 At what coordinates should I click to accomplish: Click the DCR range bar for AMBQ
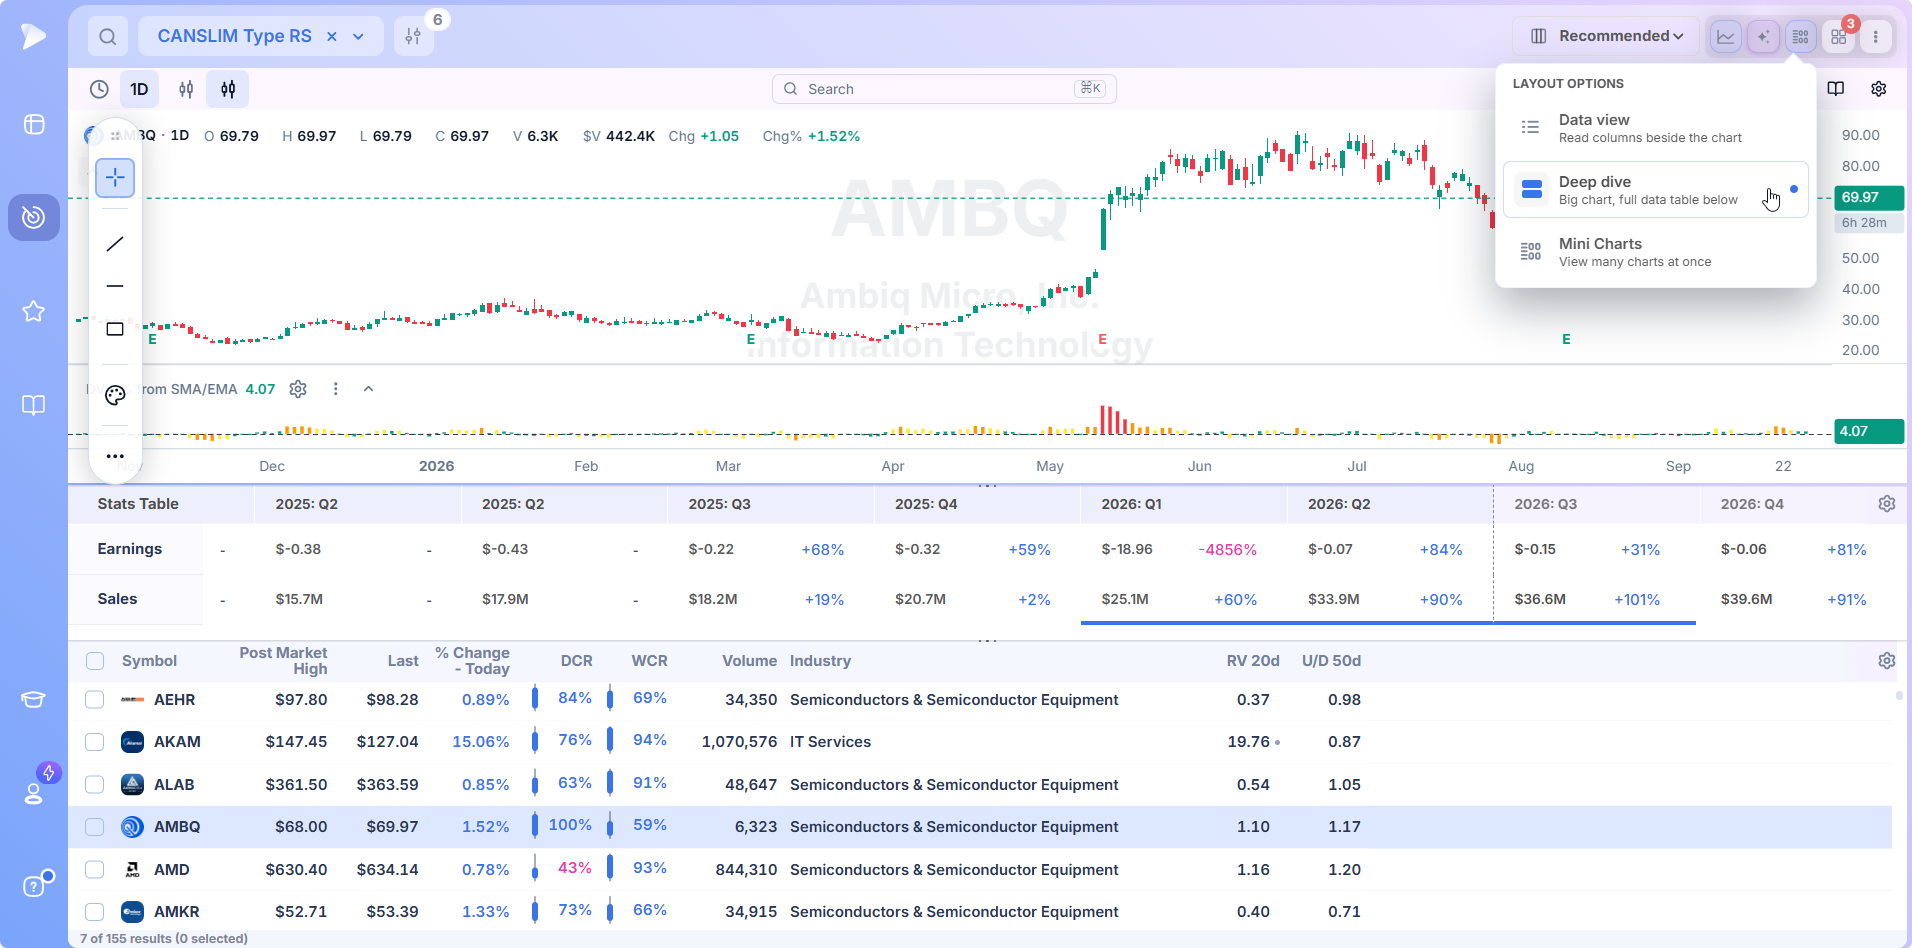(535, 826)
